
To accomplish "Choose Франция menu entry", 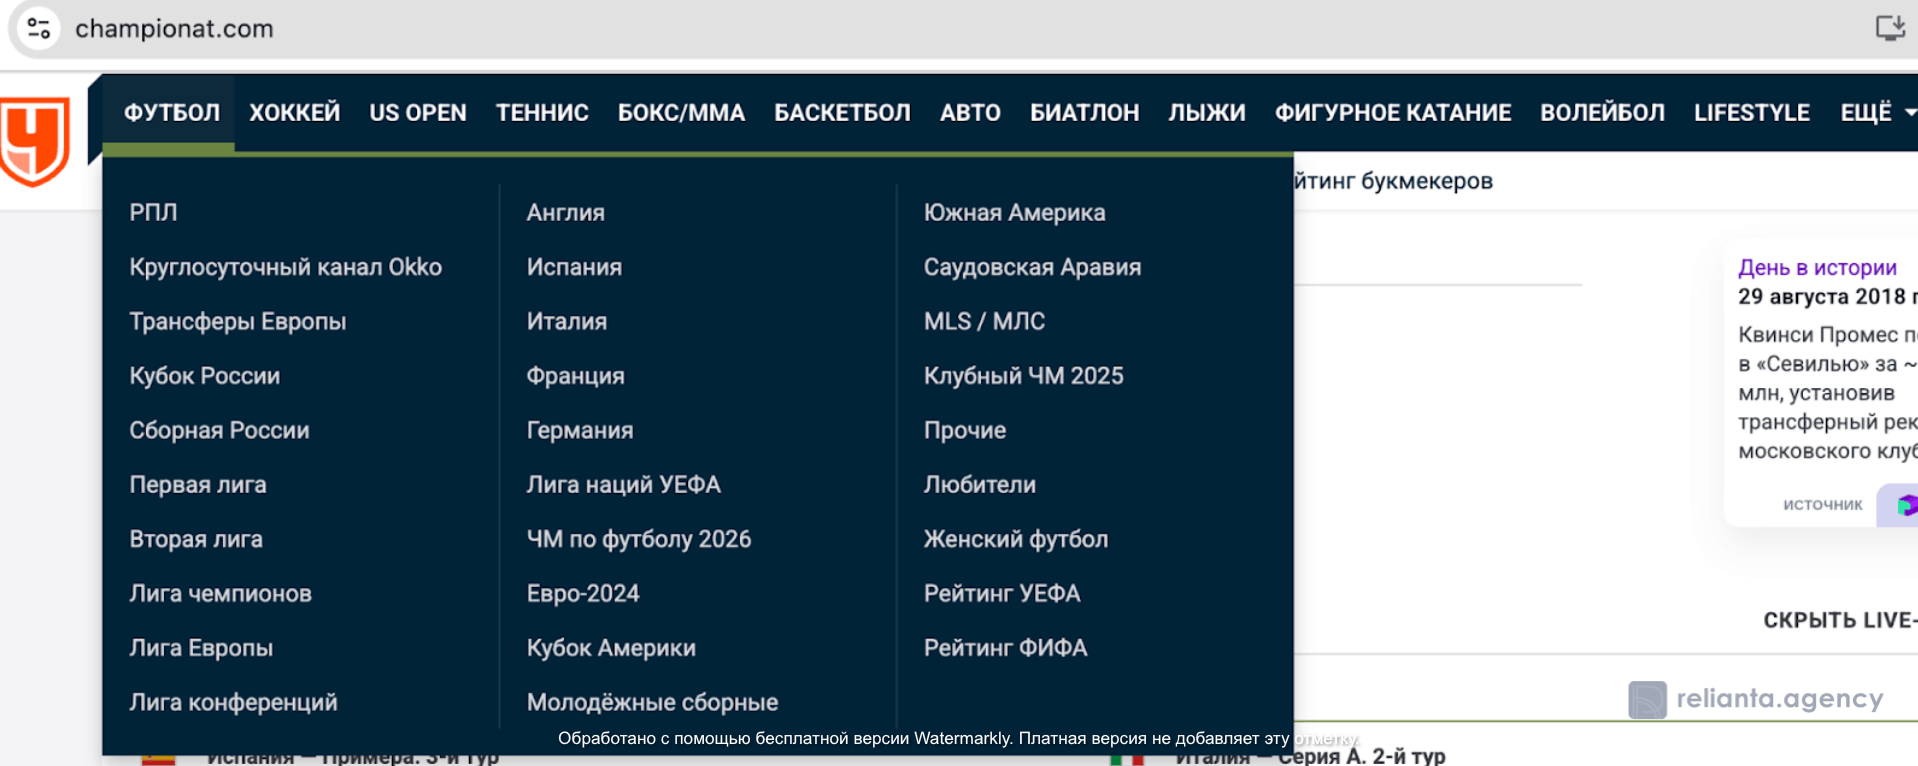I will (x=575, y=376).
